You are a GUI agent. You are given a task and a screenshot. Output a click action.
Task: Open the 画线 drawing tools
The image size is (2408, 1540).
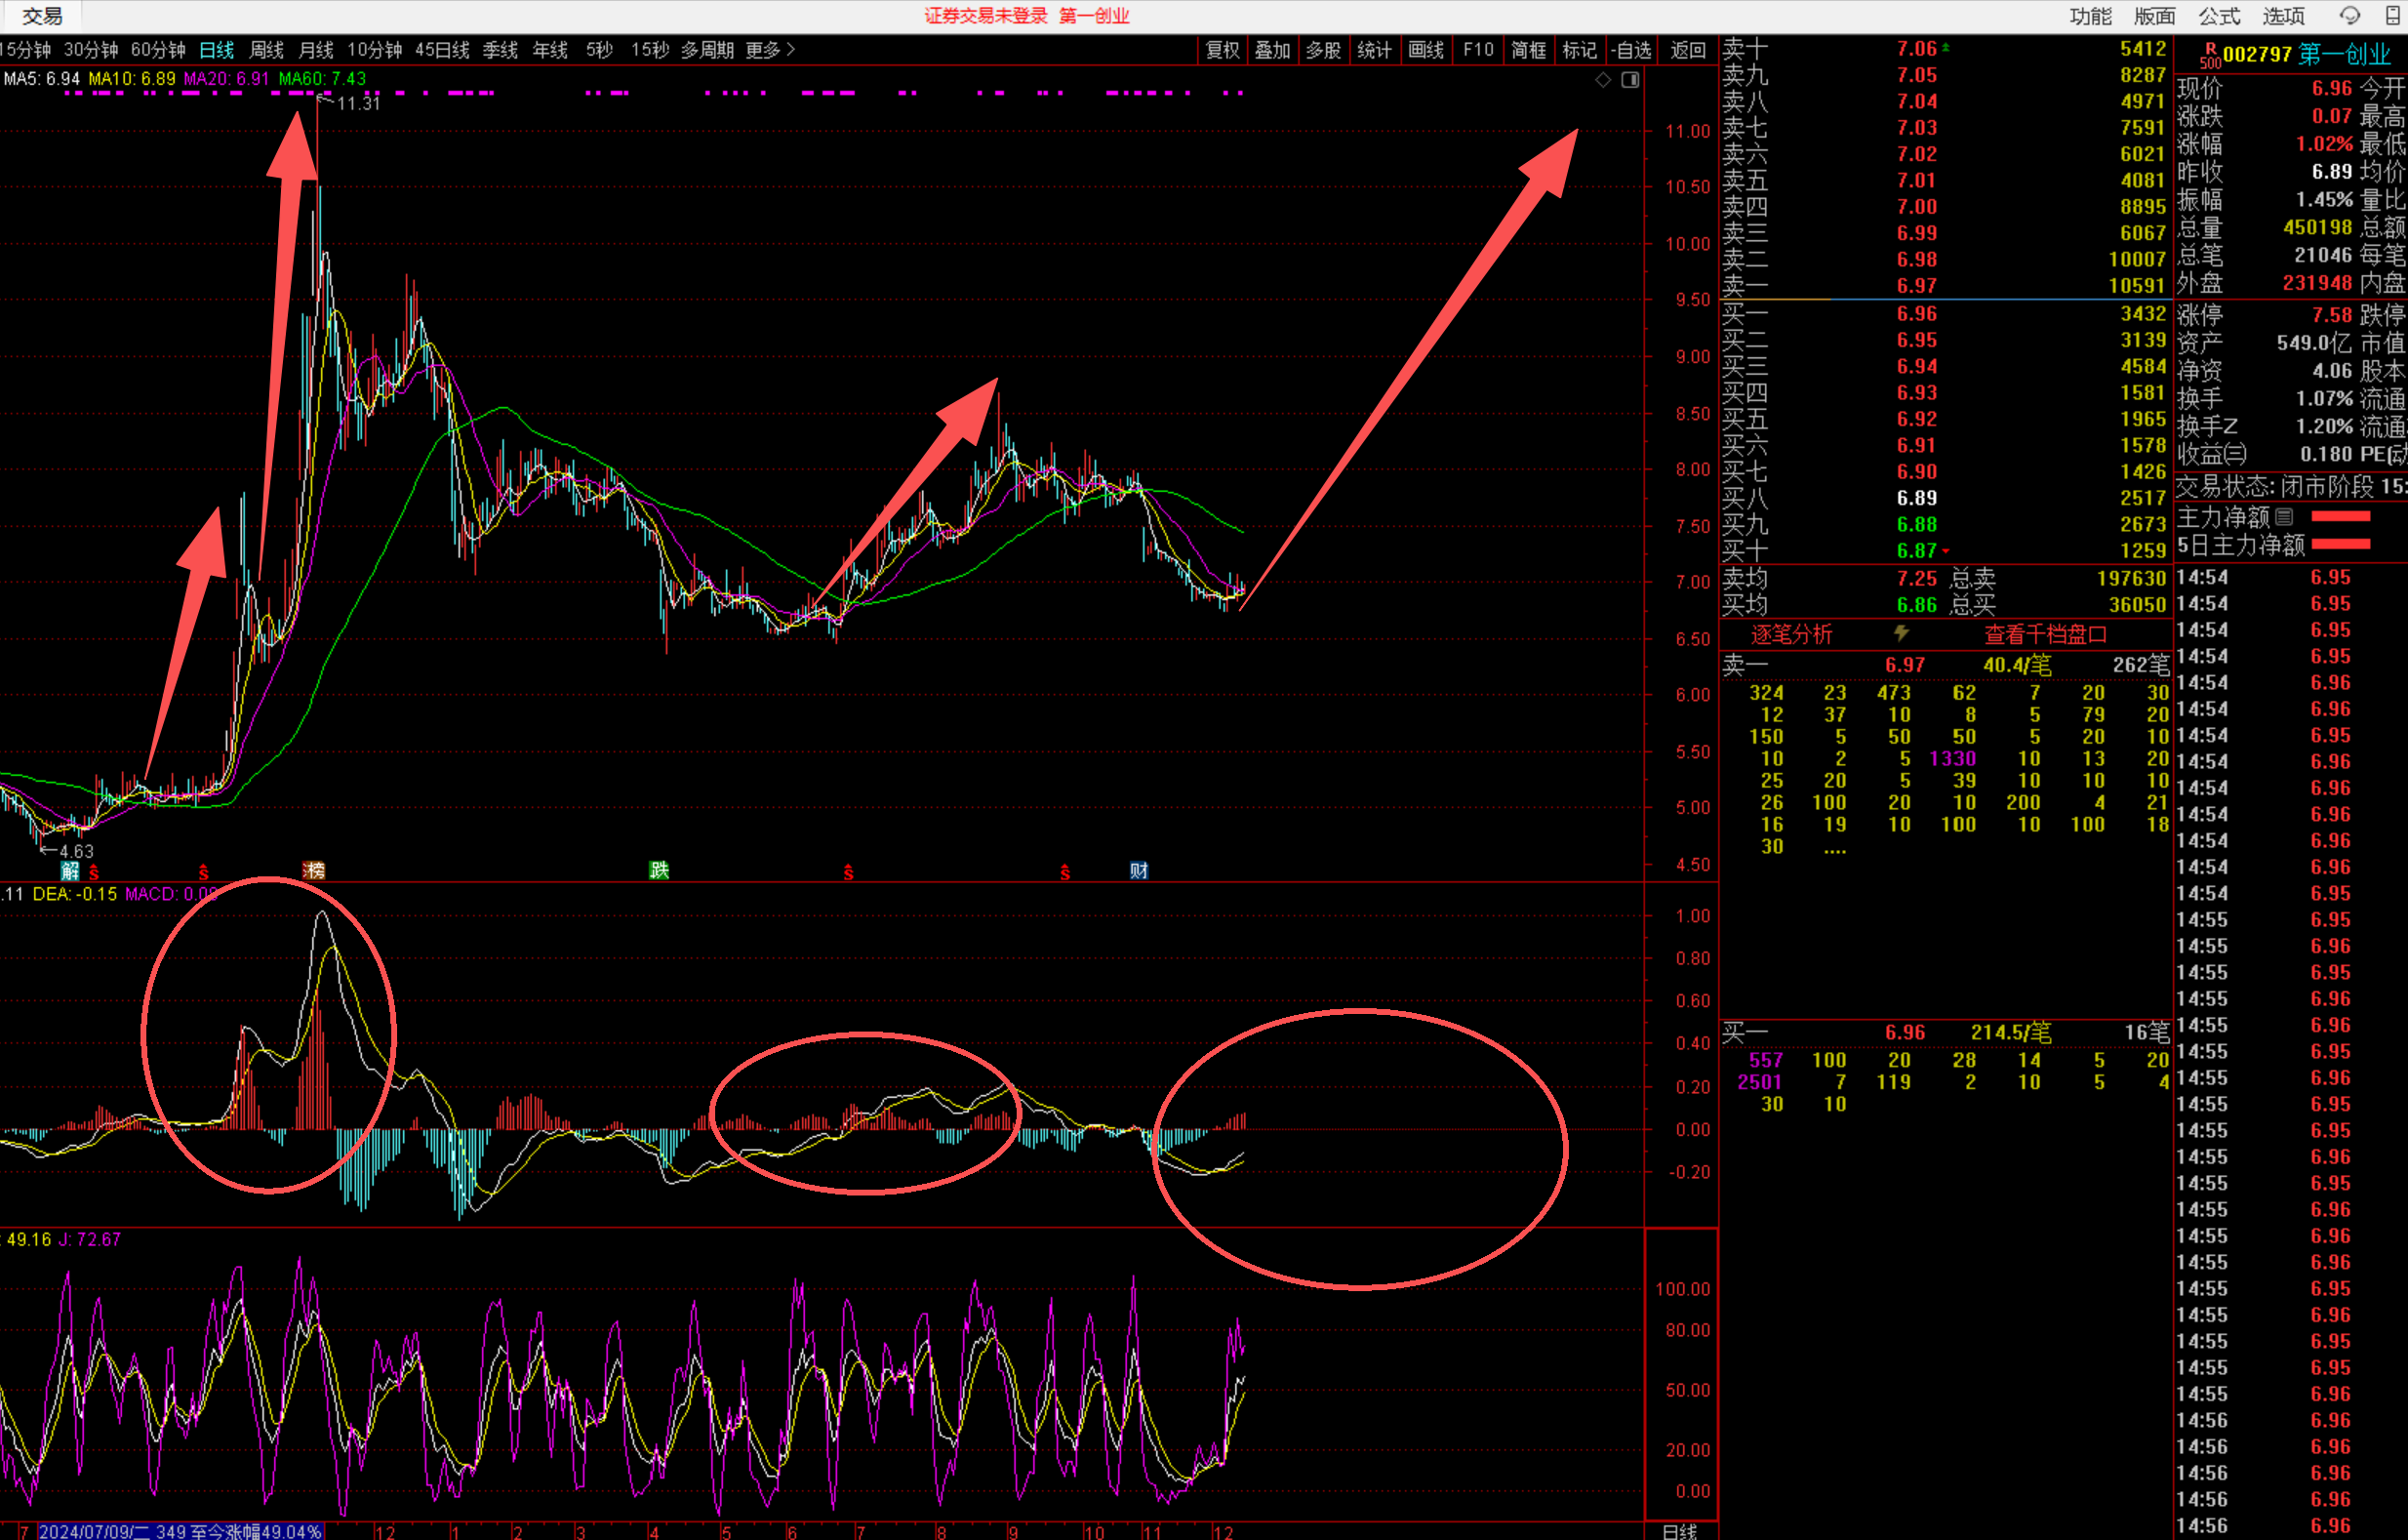point(1425,50)
